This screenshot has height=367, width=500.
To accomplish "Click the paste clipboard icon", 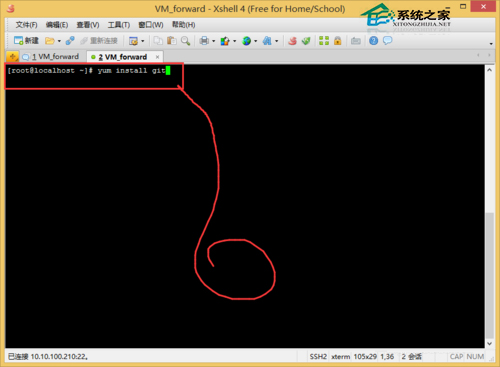I will coord(172,41).
